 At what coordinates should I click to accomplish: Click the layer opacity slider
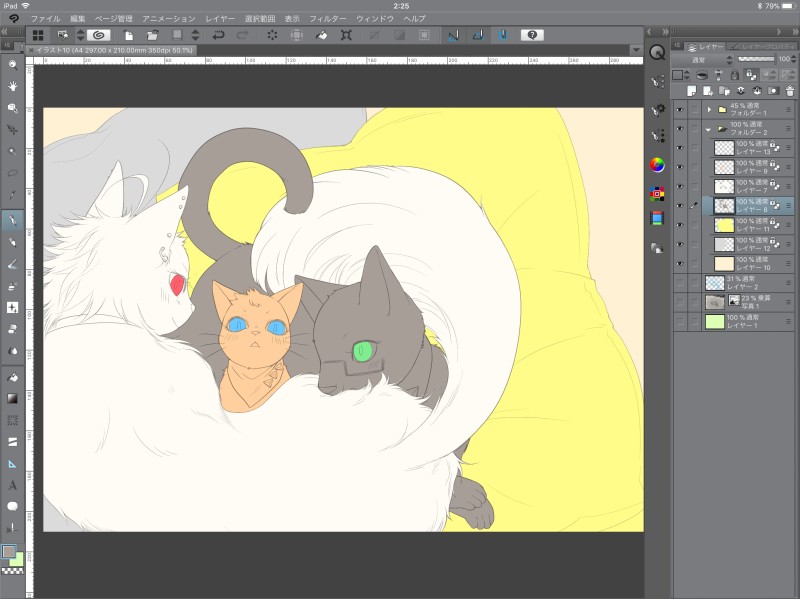(758, 59)
